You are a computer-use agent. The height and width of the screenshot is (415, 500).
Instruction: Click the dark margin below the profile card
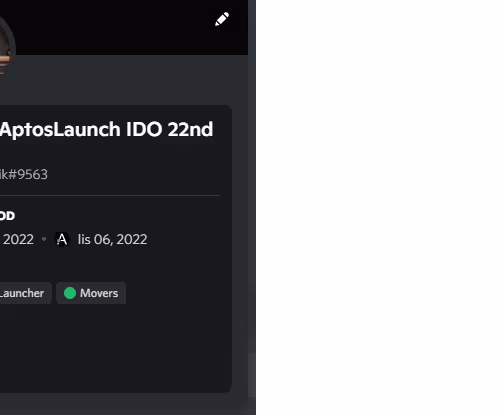pos(123,404)
